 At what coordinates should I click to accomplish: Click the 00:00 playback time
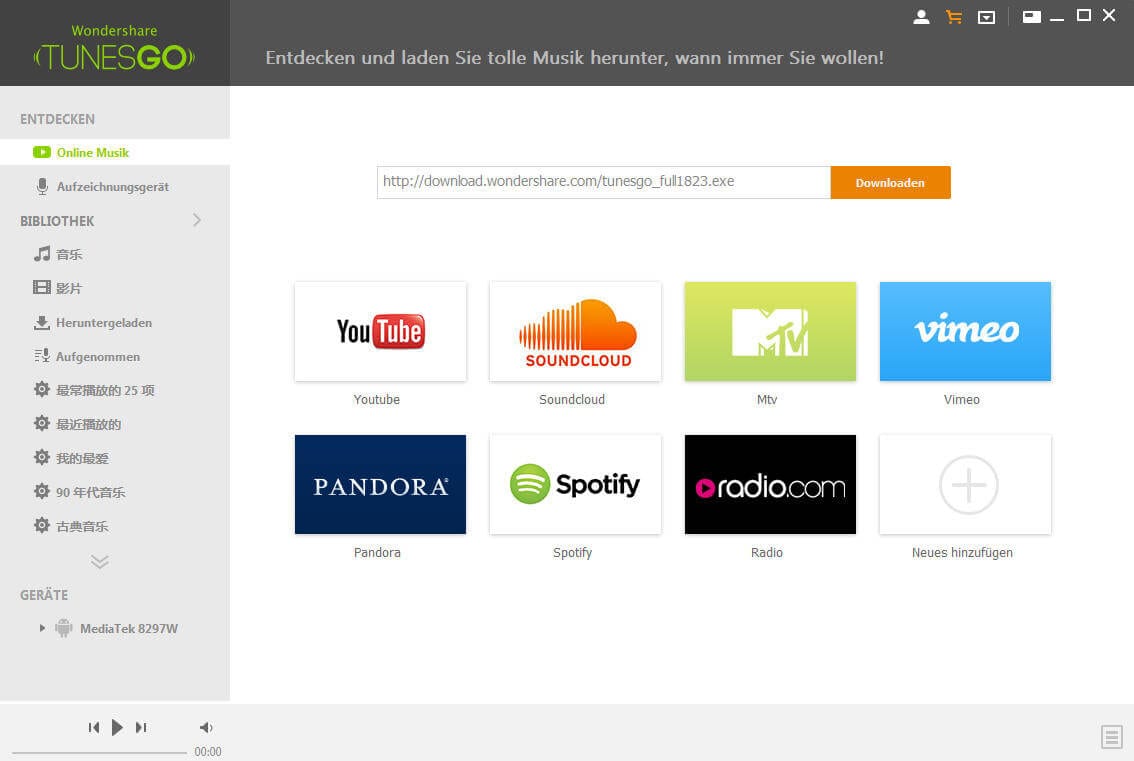(x=208, y=752)
